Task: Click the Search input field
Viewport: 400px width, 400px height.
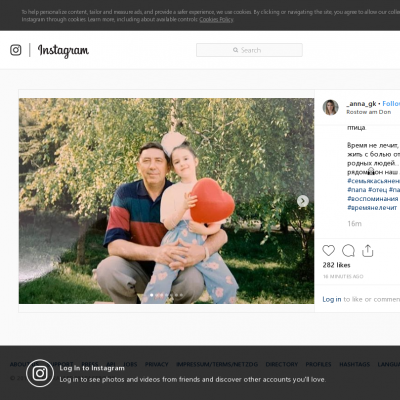Action: (x=249, y=50)
